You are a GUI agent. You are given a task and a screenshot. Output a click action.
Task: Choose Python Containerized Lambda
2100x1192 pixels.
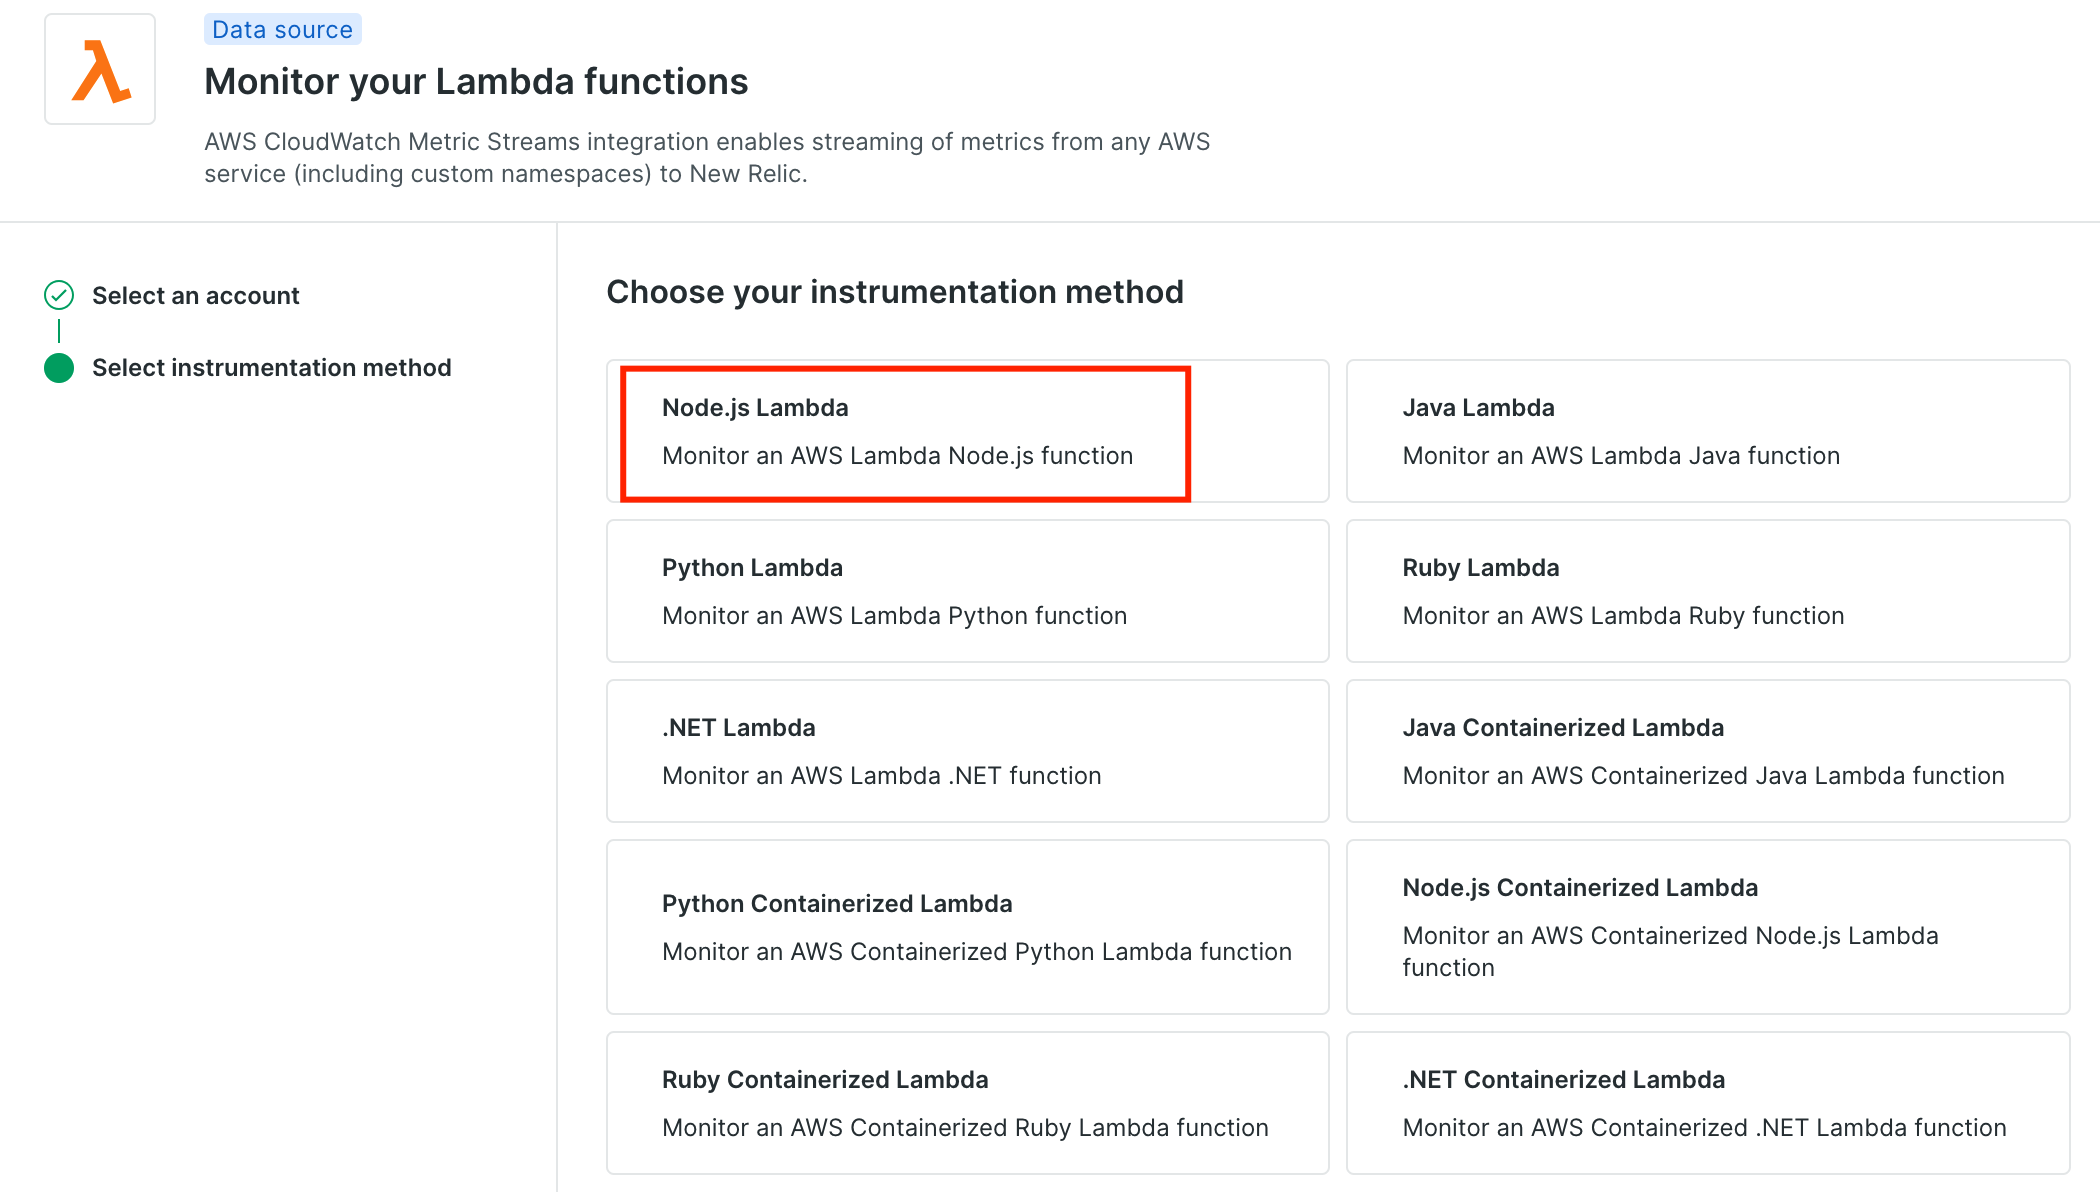(966, 926)
